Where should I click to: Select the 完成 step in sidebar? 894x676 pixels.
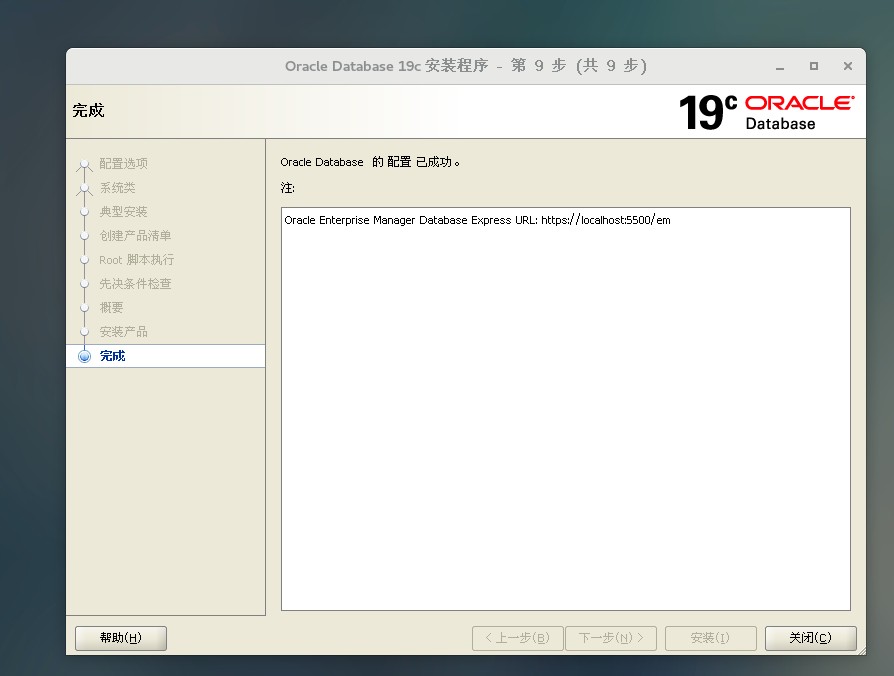click(x=165, y=356)
